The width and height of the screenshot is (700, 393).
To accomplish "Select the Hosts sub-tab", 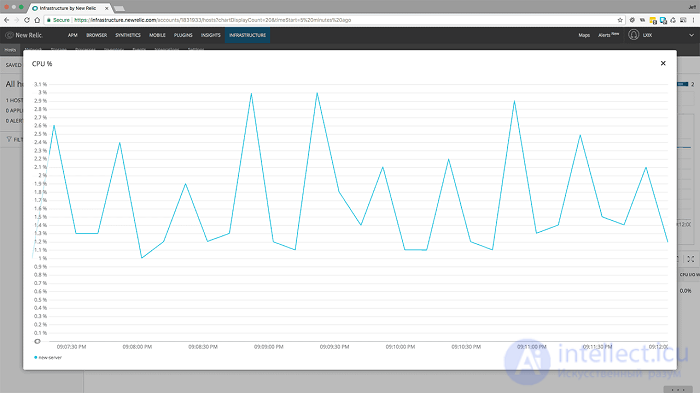I will click(10, 50).
